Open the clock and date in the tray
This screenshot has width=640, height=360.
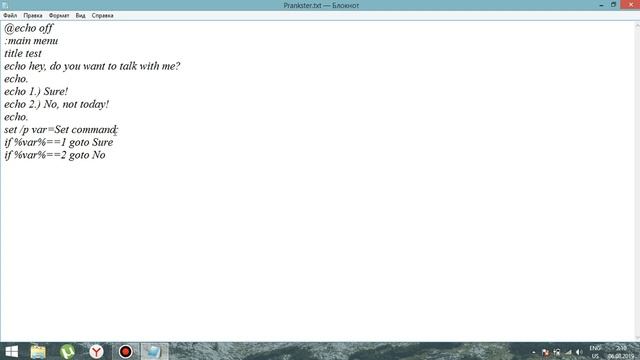click(x=621, y=352)
